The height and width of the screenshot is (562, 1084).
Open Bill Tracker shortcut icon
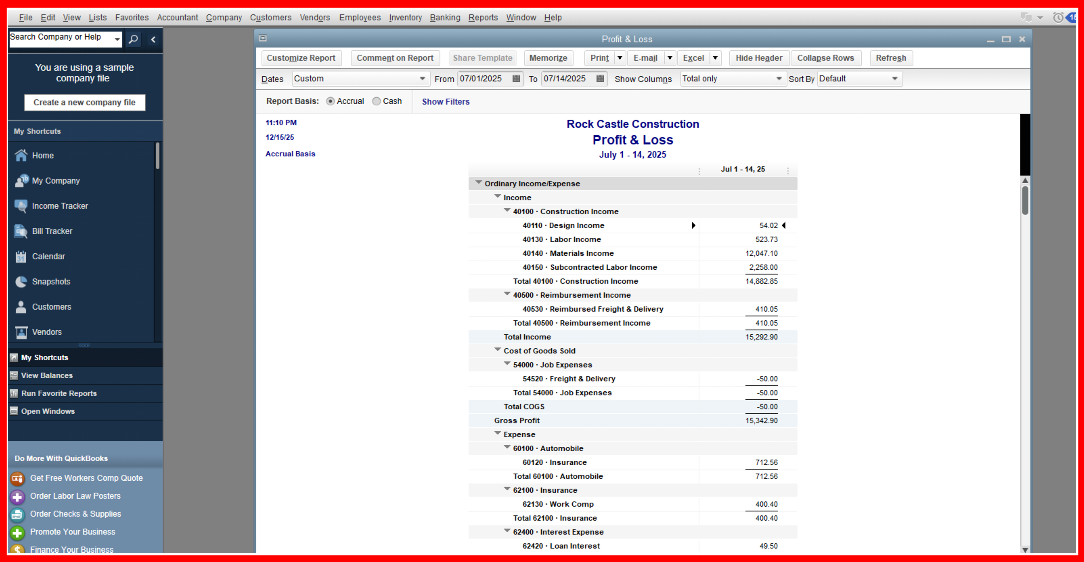pos(21,231)
